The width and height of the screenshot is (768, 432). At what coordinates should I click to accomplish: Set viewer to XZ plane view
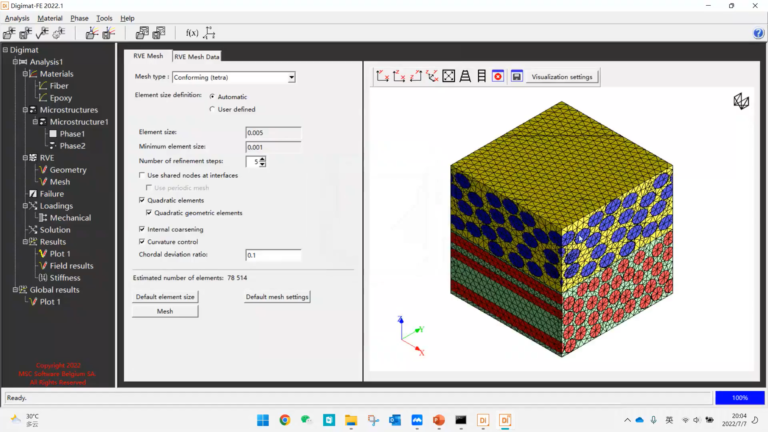coord(399,76)
